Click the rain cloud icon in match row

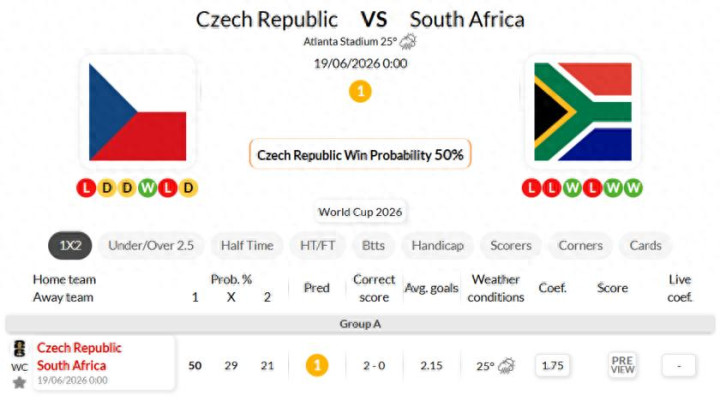pos(506,366)
